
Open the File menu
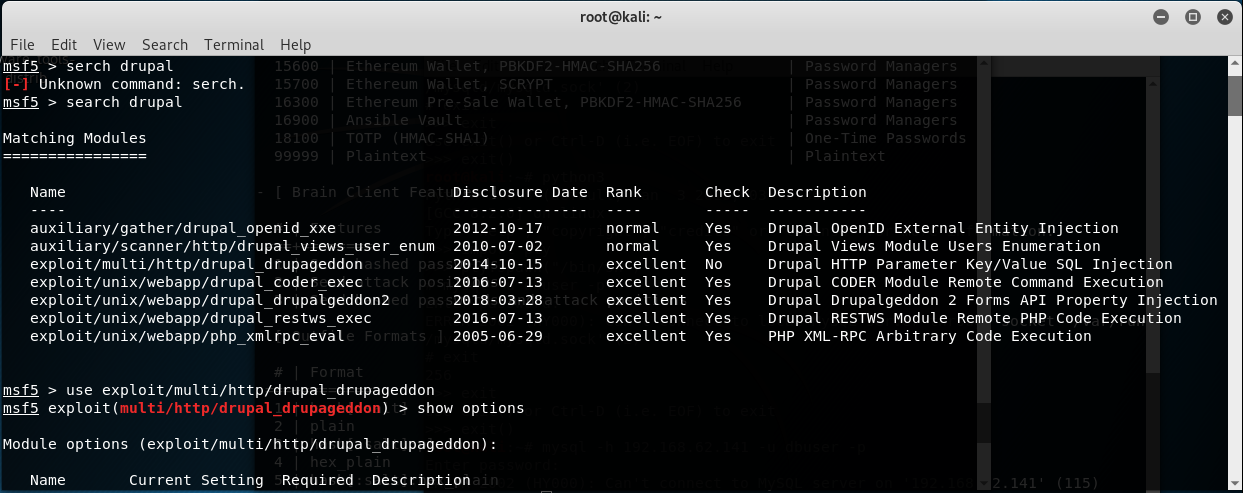pyautogui.click(x=22, y=45)
